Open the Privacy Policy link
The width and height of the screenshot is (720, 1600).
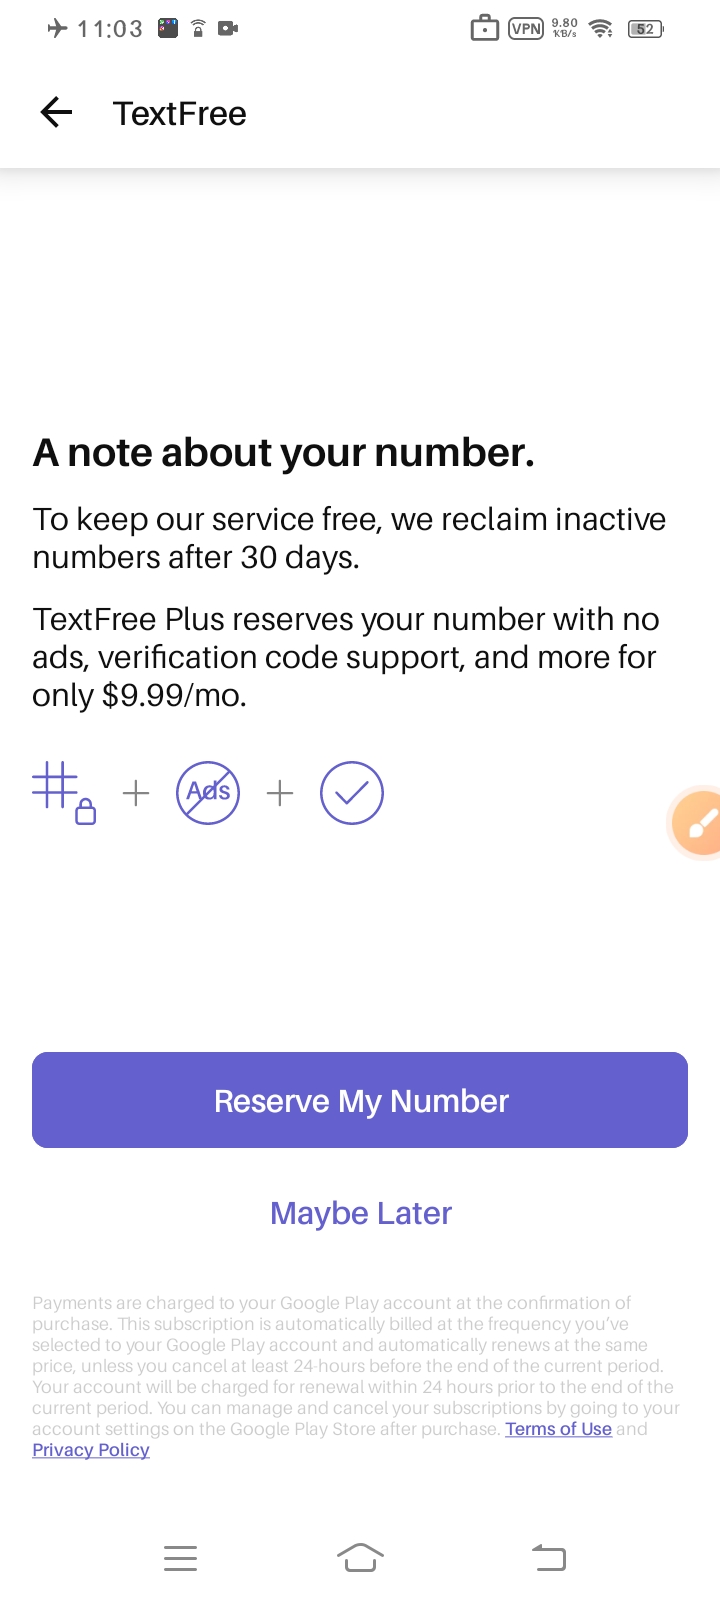click(x=91, y=1450)
